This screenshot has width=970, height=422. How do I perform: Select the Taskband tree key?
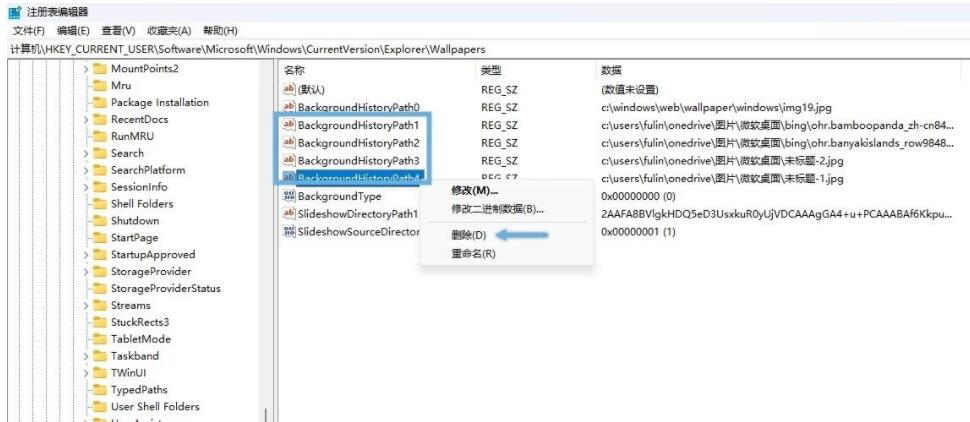click(x=135, y=356)
